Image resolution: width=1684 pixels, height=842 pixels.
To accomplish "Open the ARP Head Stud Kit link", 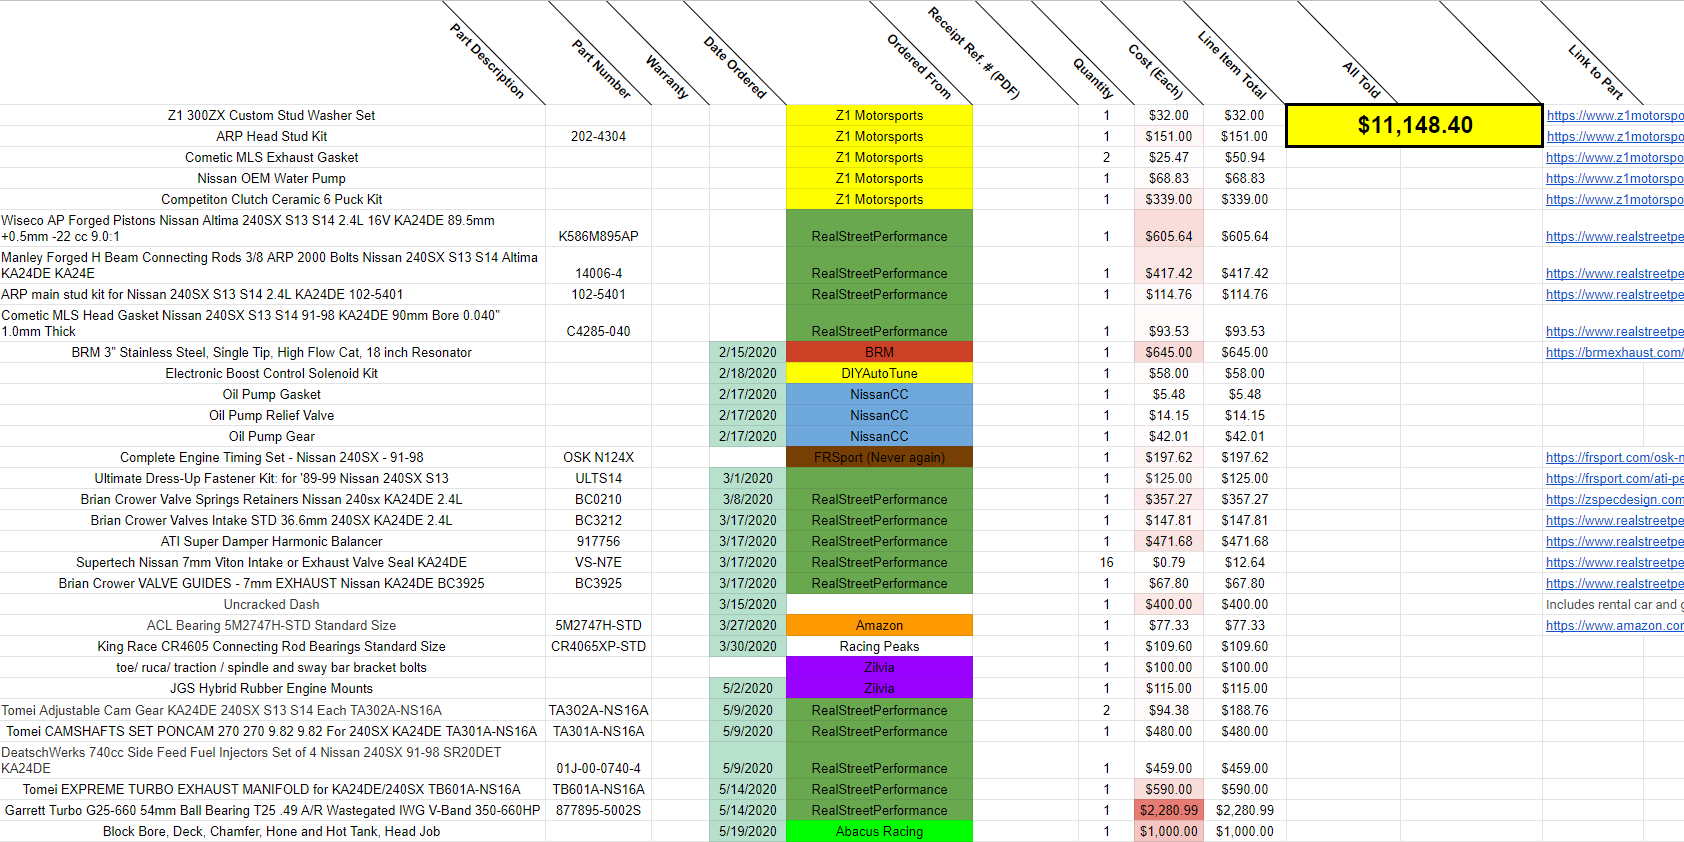I will 1614,137.
